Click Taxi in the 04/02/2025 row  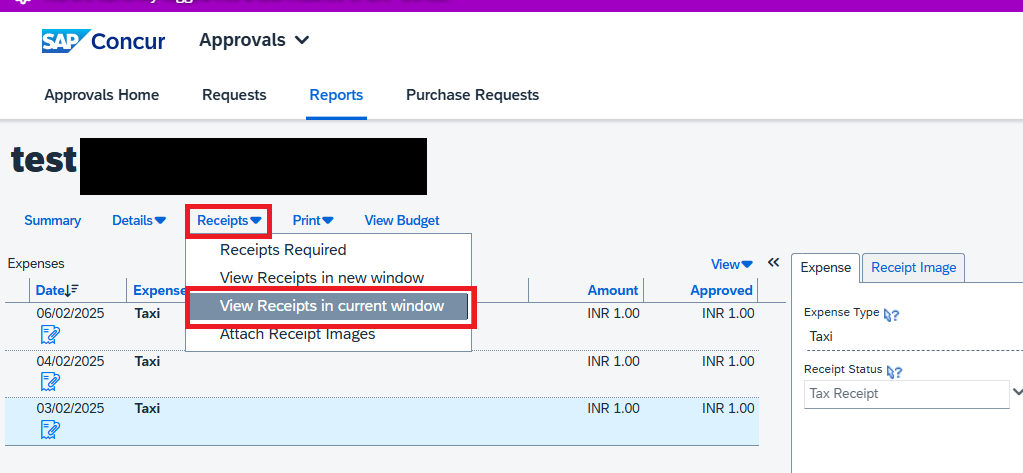tap(147, 361)
